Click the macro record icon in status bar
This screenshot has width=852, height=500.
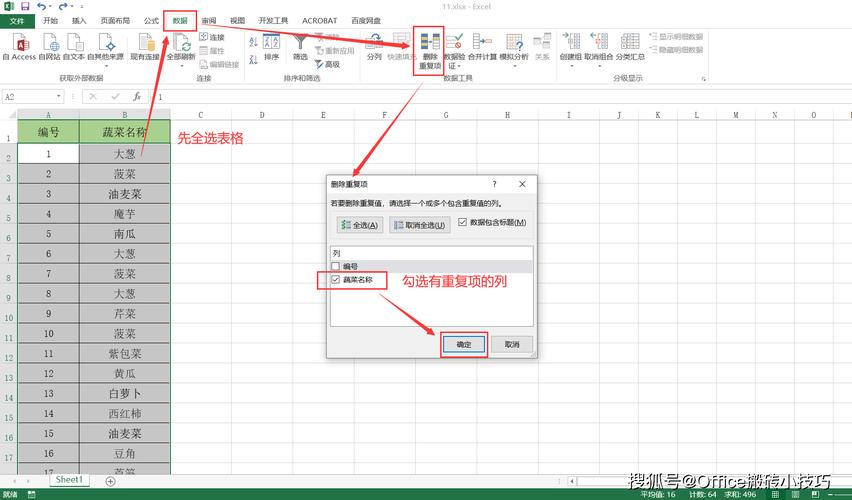(32, 495)
